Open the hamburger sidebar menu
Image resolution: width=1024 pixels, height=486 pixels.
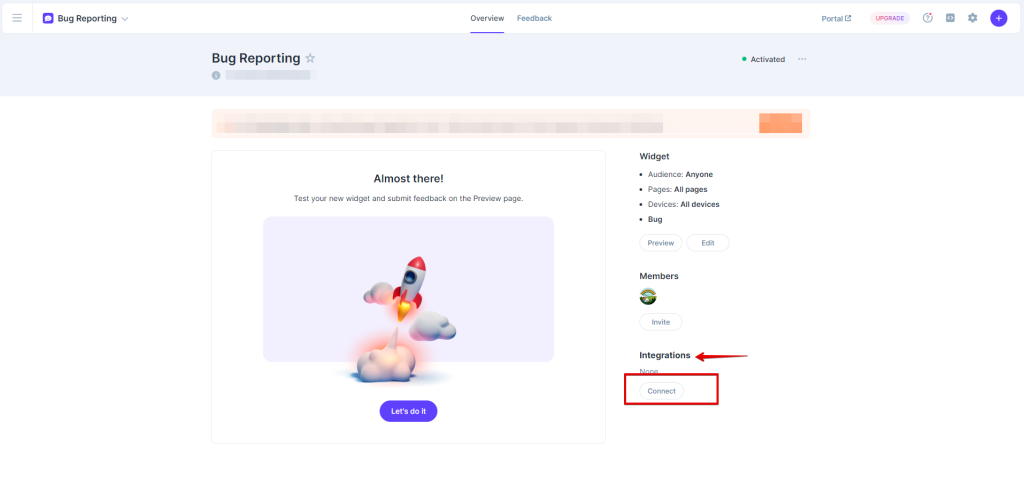tap(17, 18)
